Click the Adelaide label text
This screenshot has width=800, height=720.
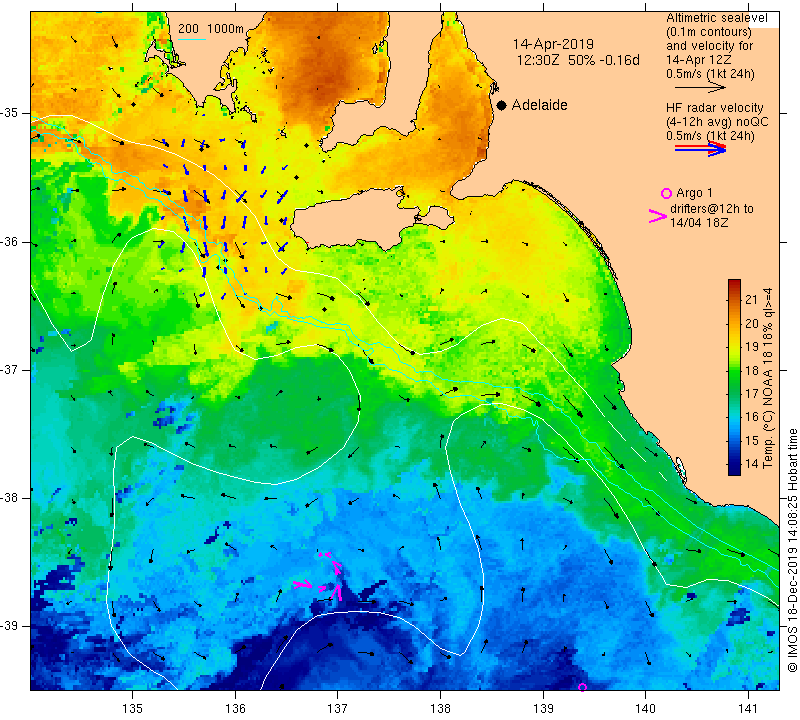tap(539, 105)
